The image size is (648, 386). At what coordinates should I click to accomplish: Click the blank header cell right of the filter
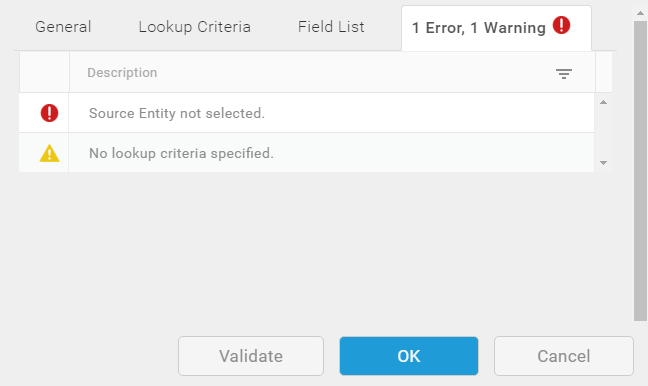coord(604,72)
